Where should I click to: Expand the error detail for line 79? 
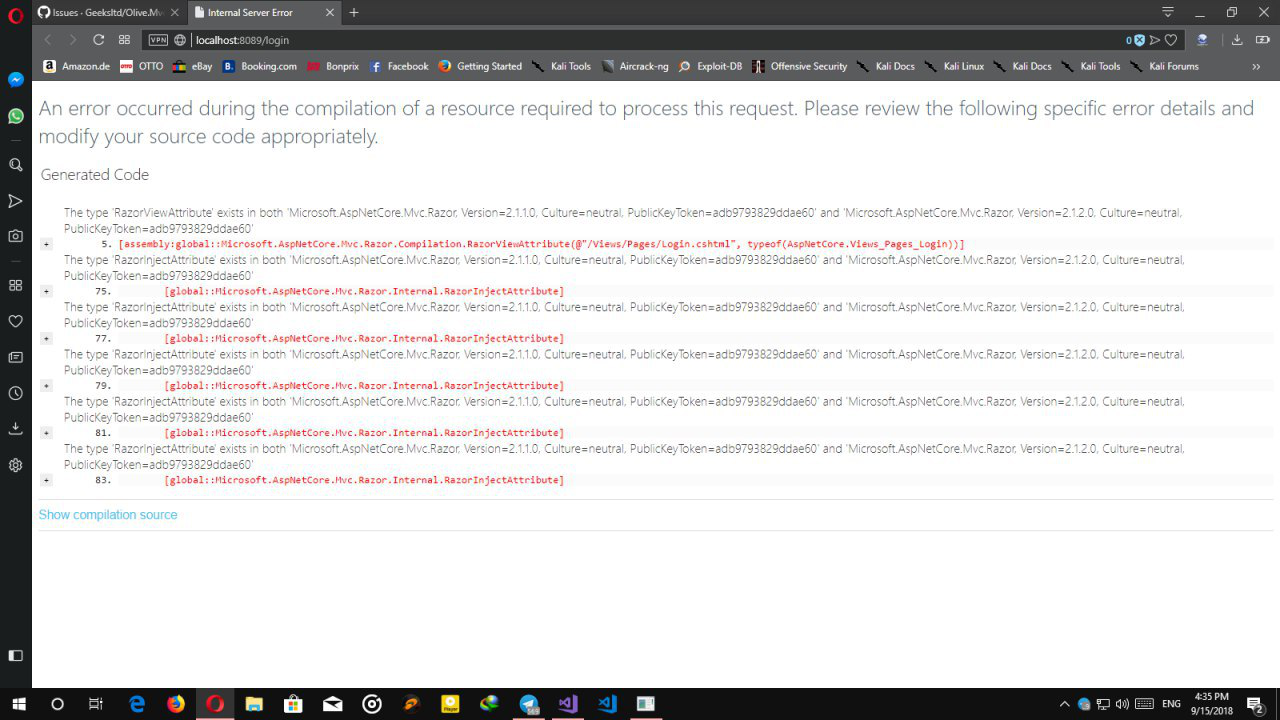(46, 386)
